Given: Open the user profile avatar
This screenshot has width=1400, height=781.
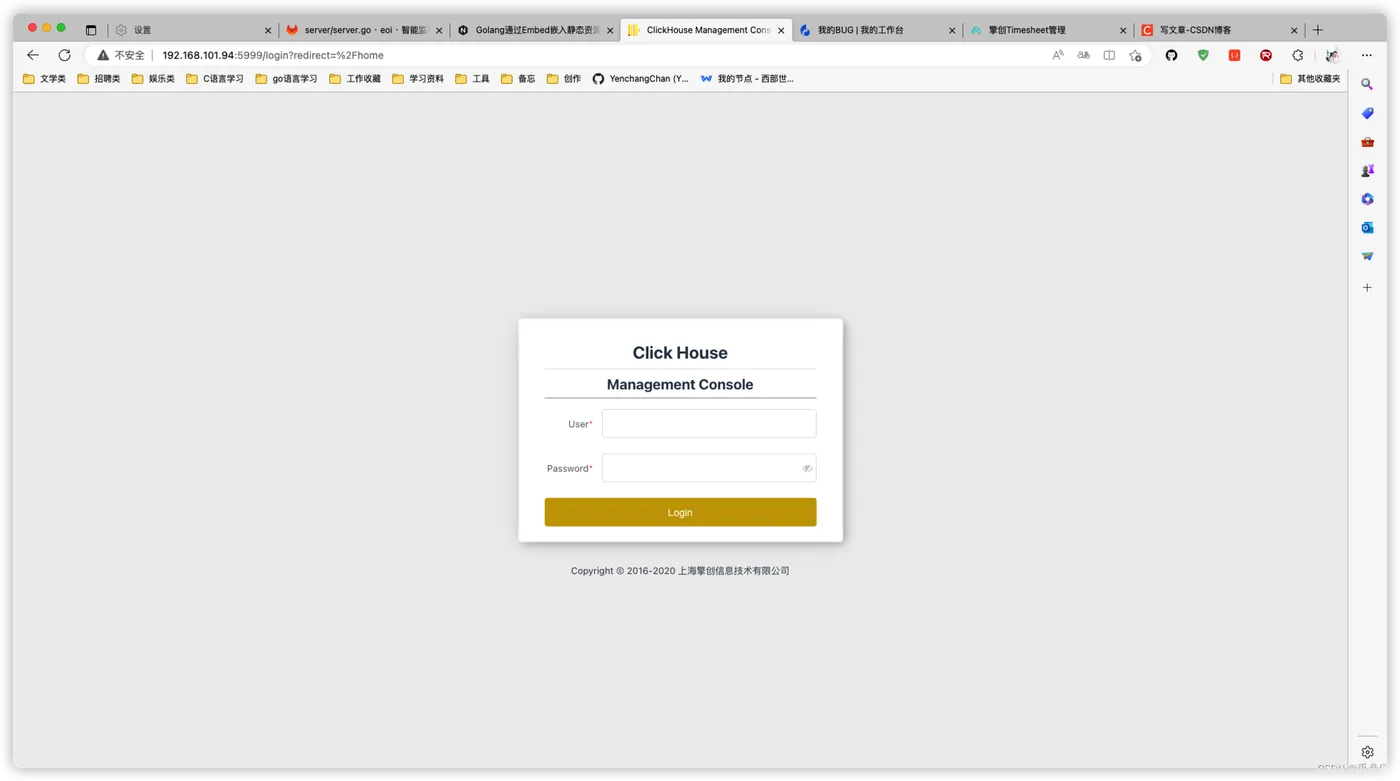Looking at the screenshot, I should coord(1332,55).
